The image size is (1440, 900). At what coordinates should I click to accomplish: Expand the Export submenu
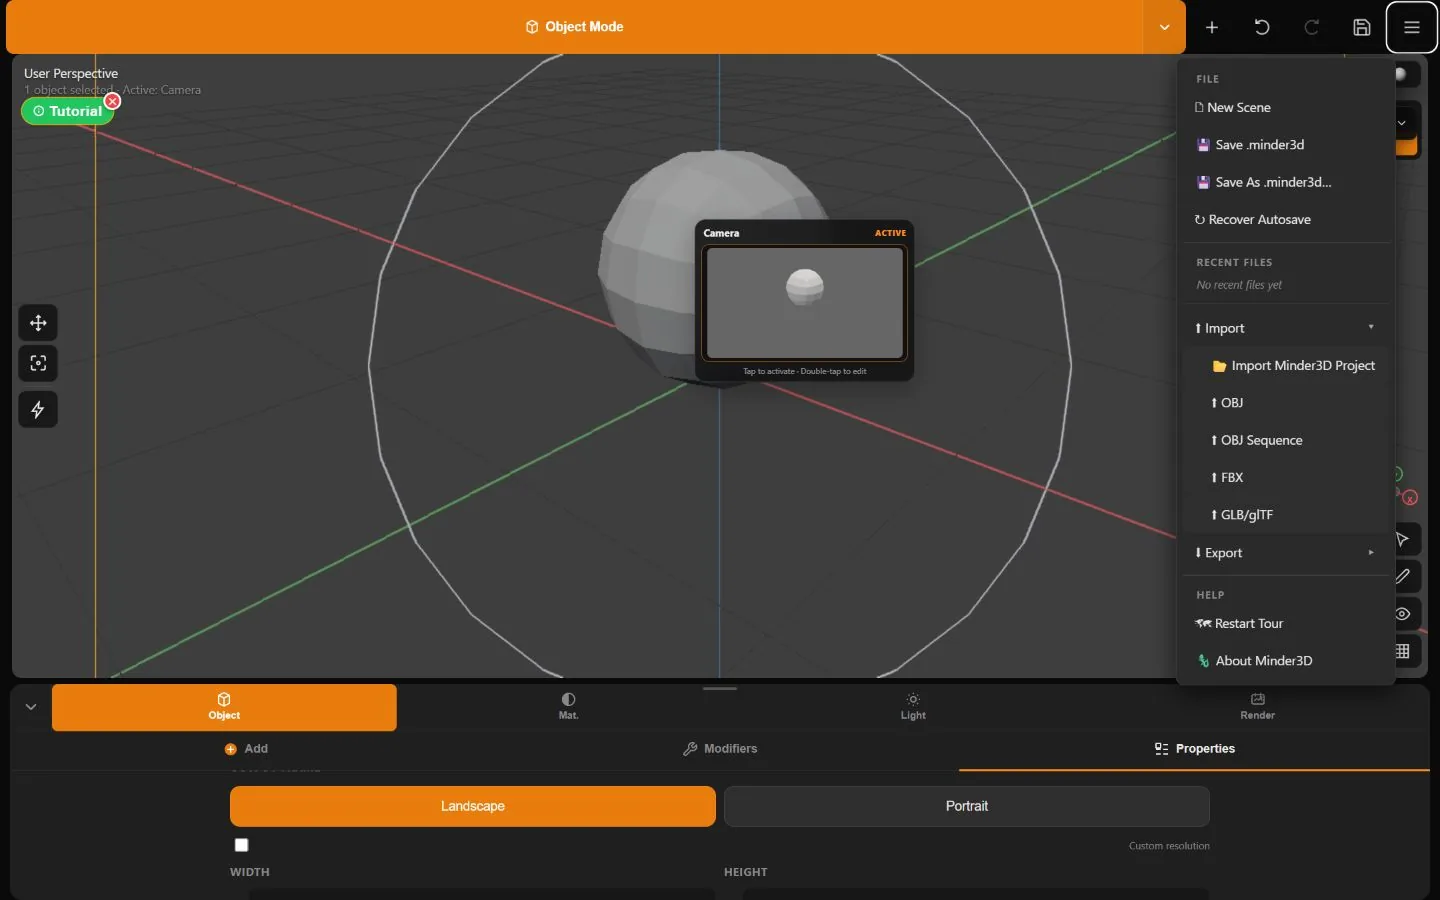(1286, 553)
